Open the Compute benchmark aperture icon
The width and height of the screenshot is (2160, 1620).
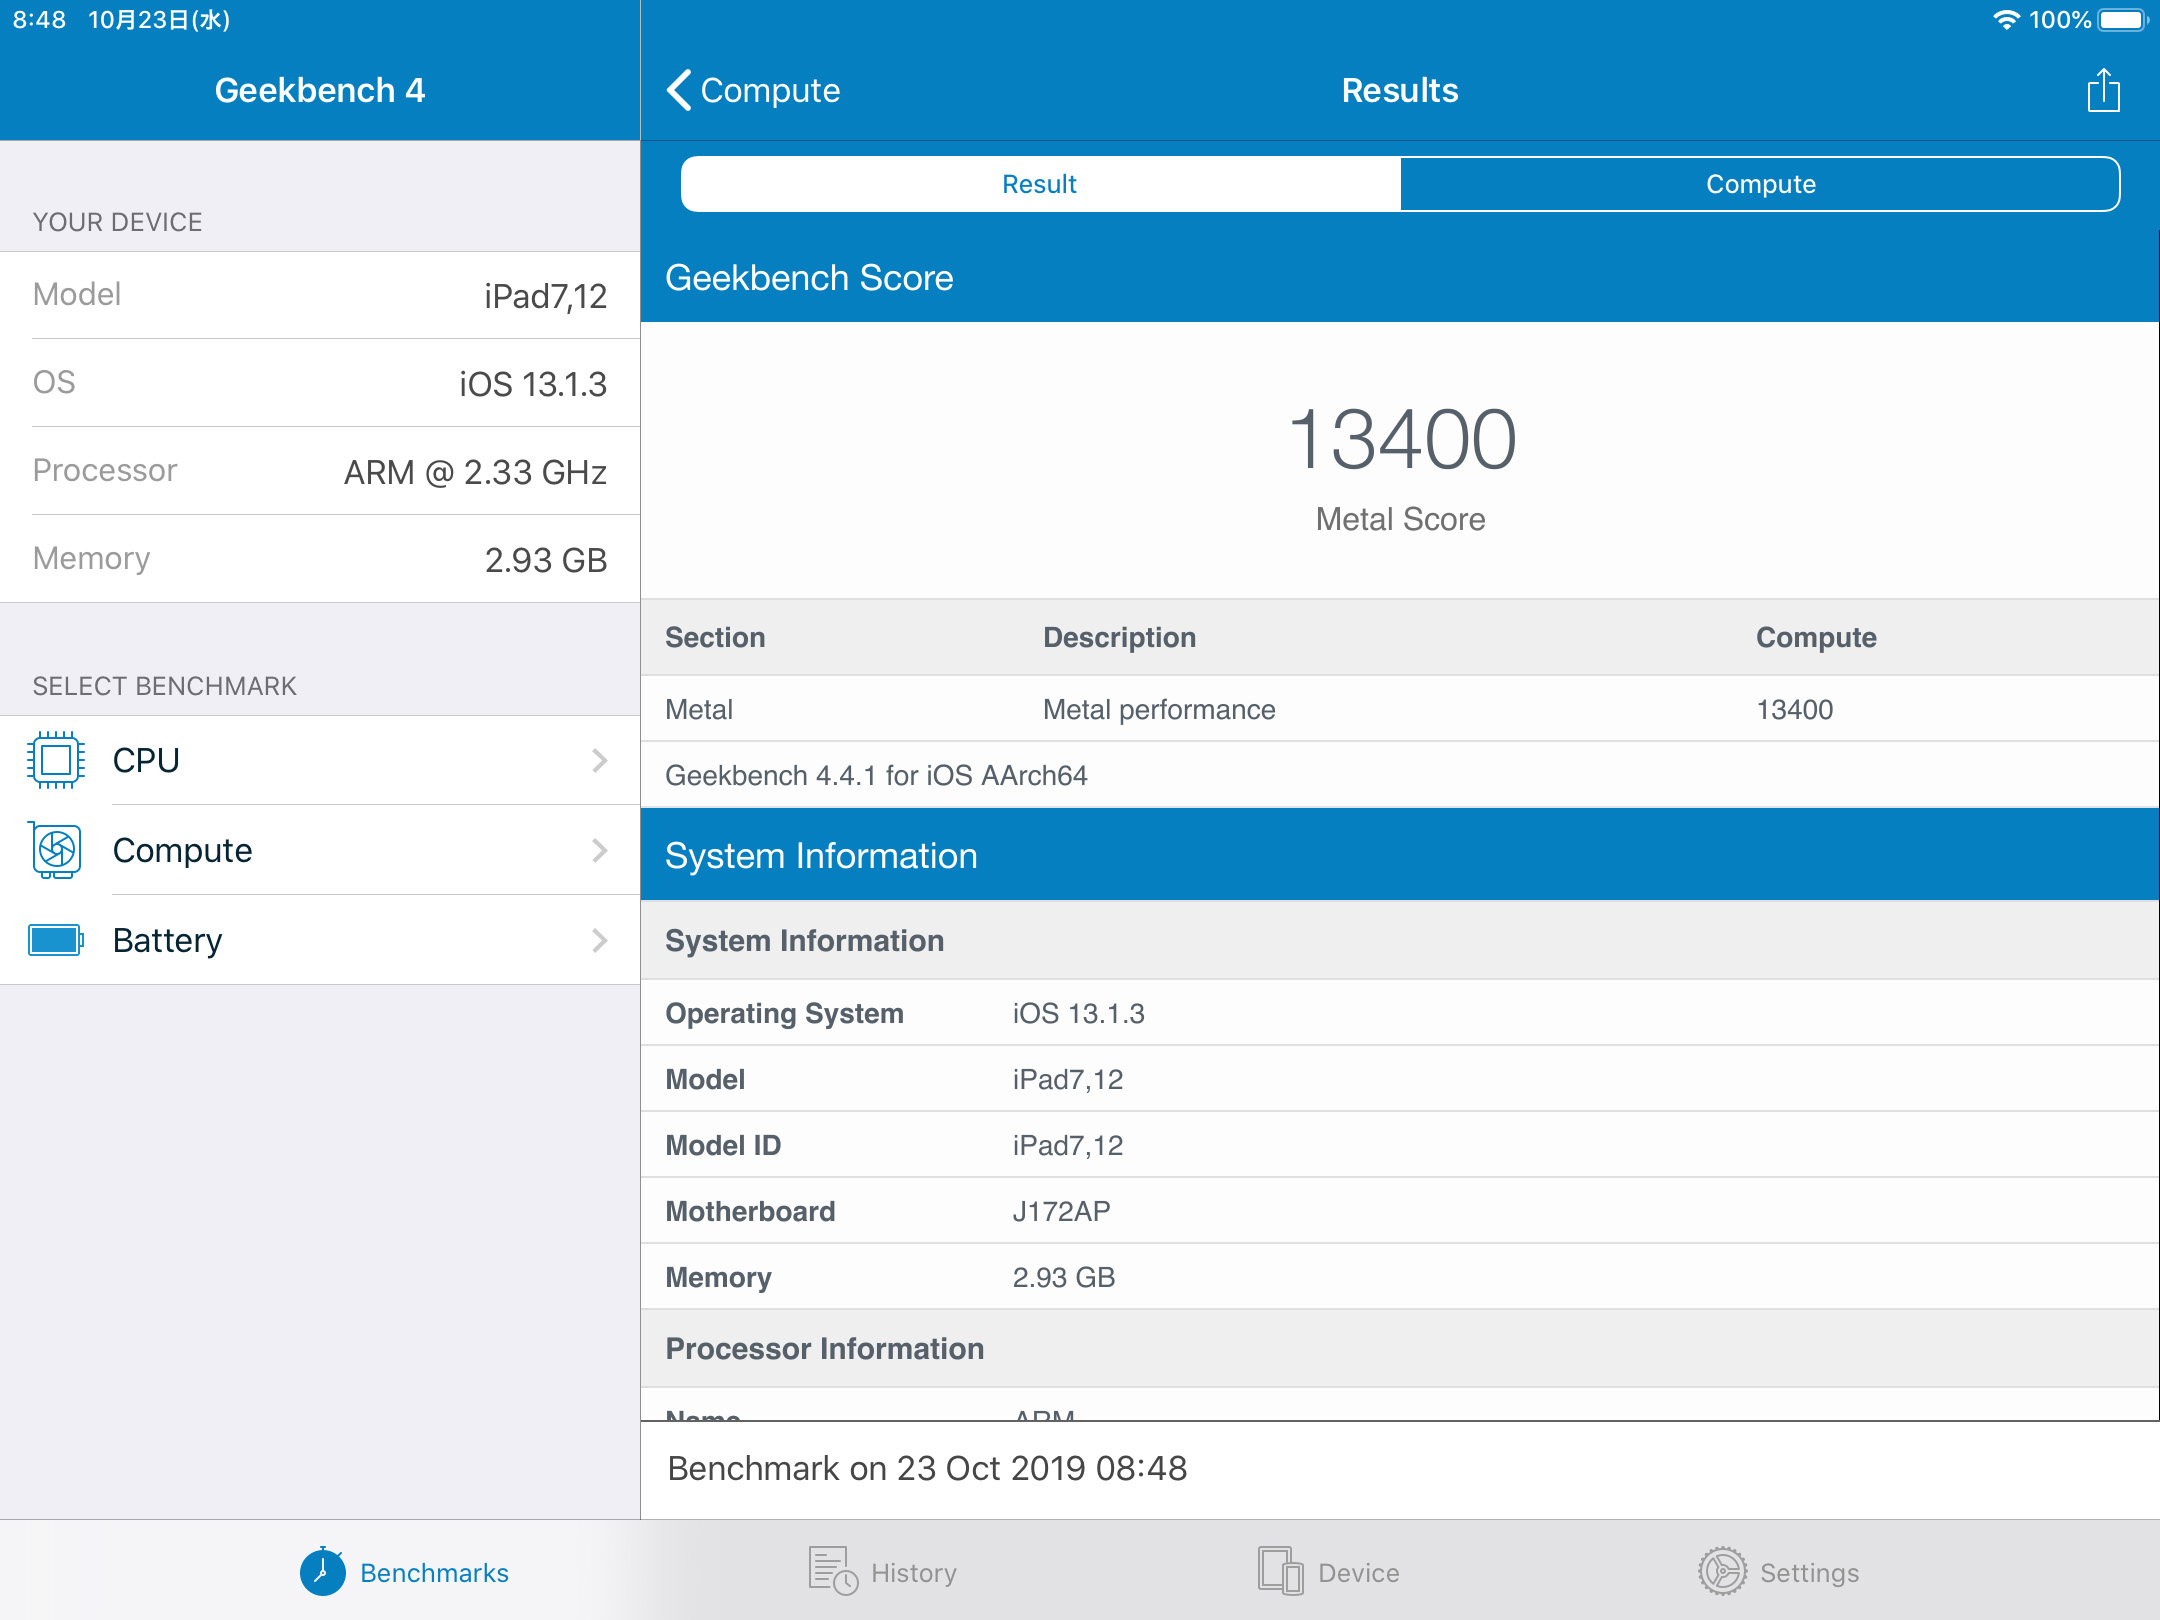point(57,850)
